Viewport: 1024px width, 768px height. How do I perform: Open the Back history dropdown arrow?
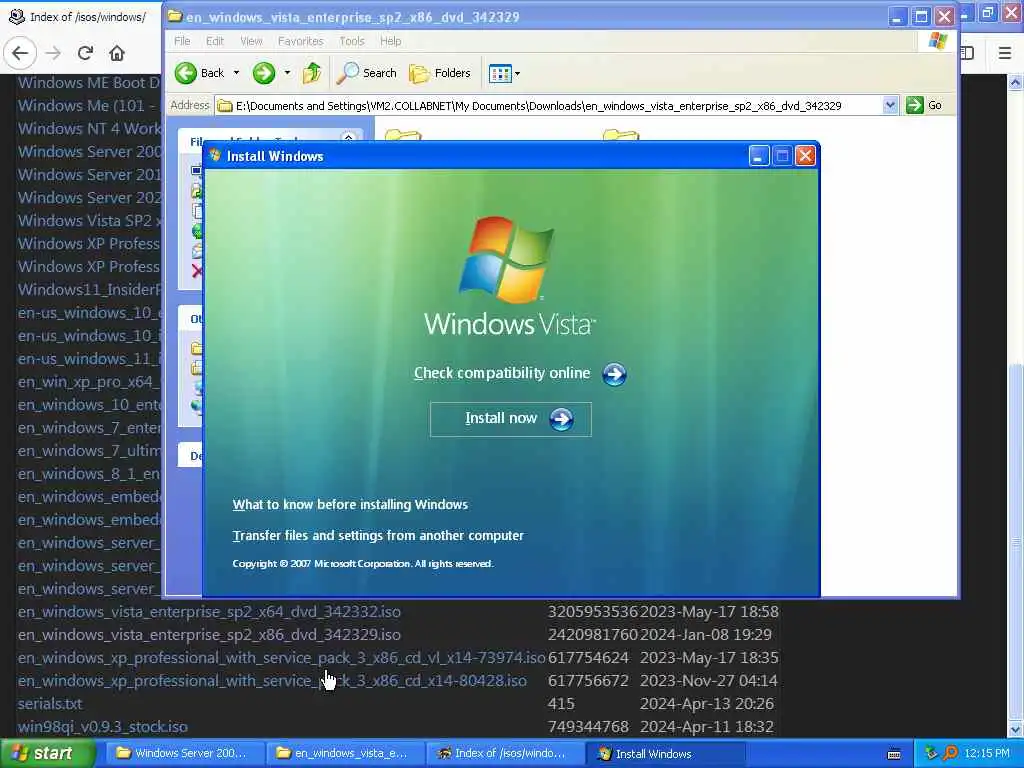236,73
